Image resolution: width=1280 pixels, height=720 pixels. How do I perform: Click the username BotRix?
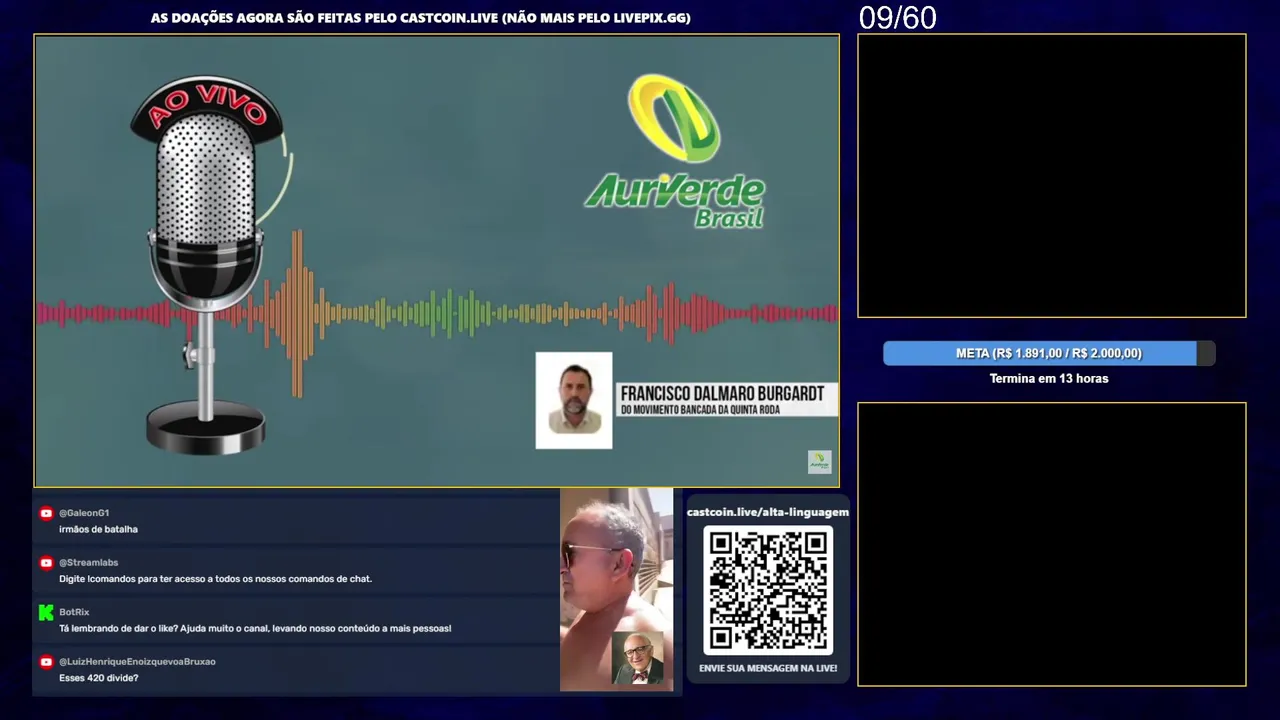74,612
